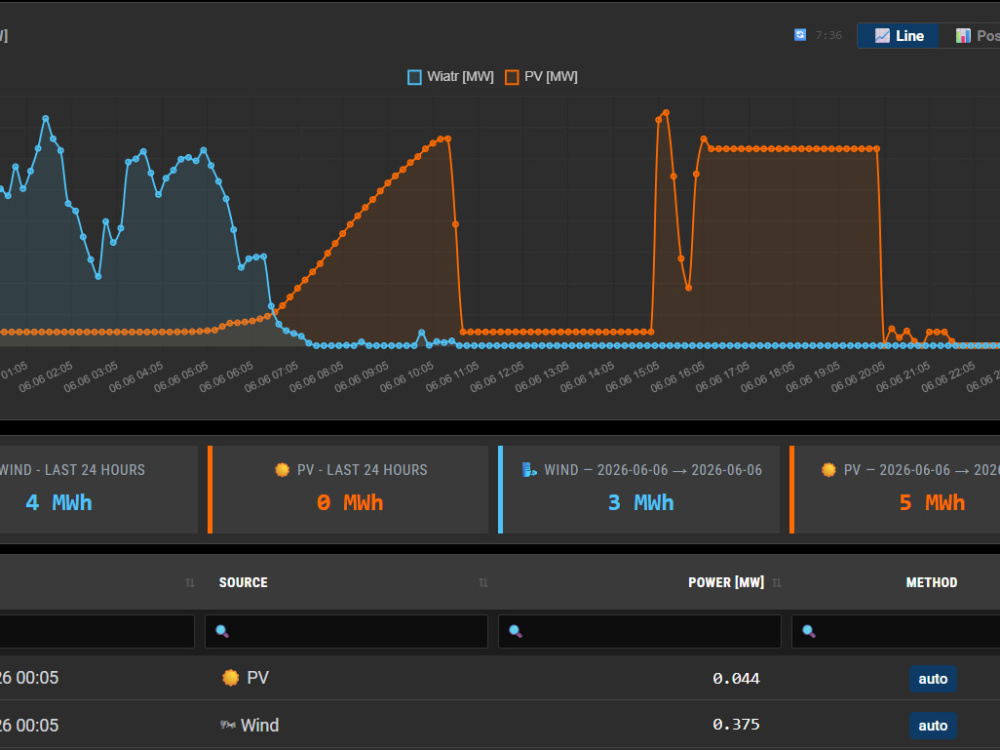Focus the Source filter input field

[346, 631]
